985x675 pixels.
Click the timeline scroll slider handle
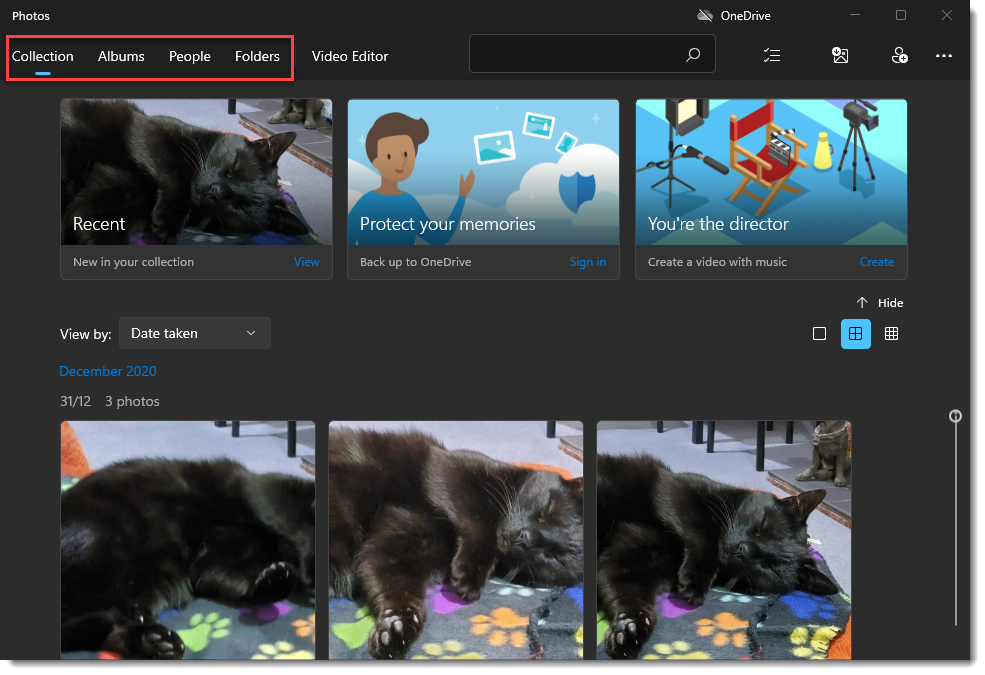pos(955,416)
